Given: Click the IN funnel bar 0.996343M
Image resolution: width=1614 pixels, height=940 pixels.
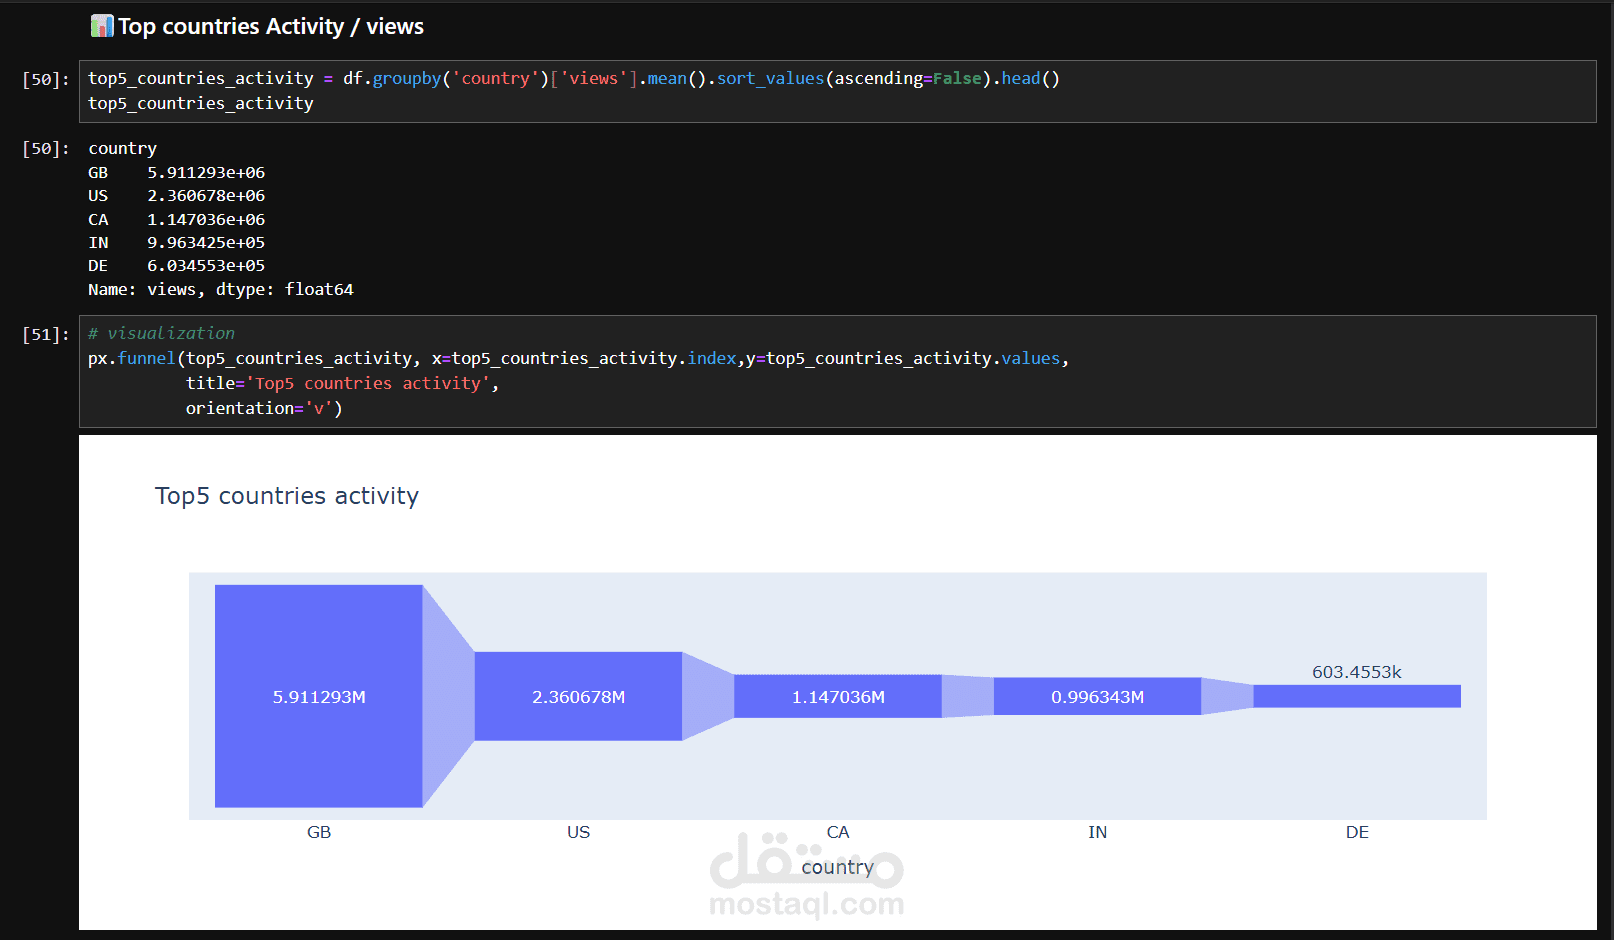Looking at the screenshot, I should coord(1097,696).
